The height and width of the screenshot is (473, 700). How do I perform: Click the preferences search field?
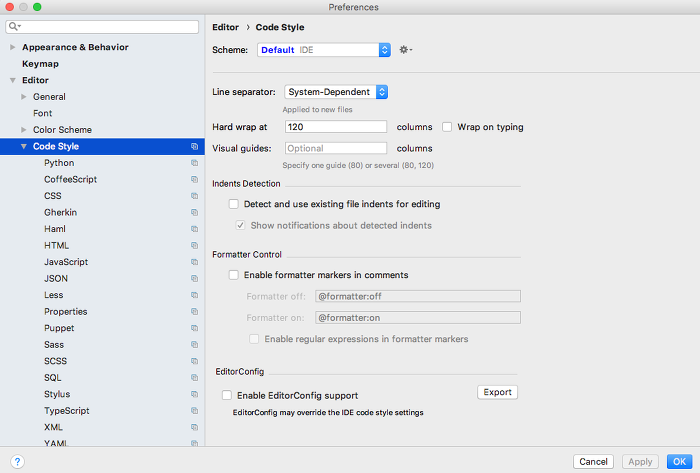pos(102,26)
